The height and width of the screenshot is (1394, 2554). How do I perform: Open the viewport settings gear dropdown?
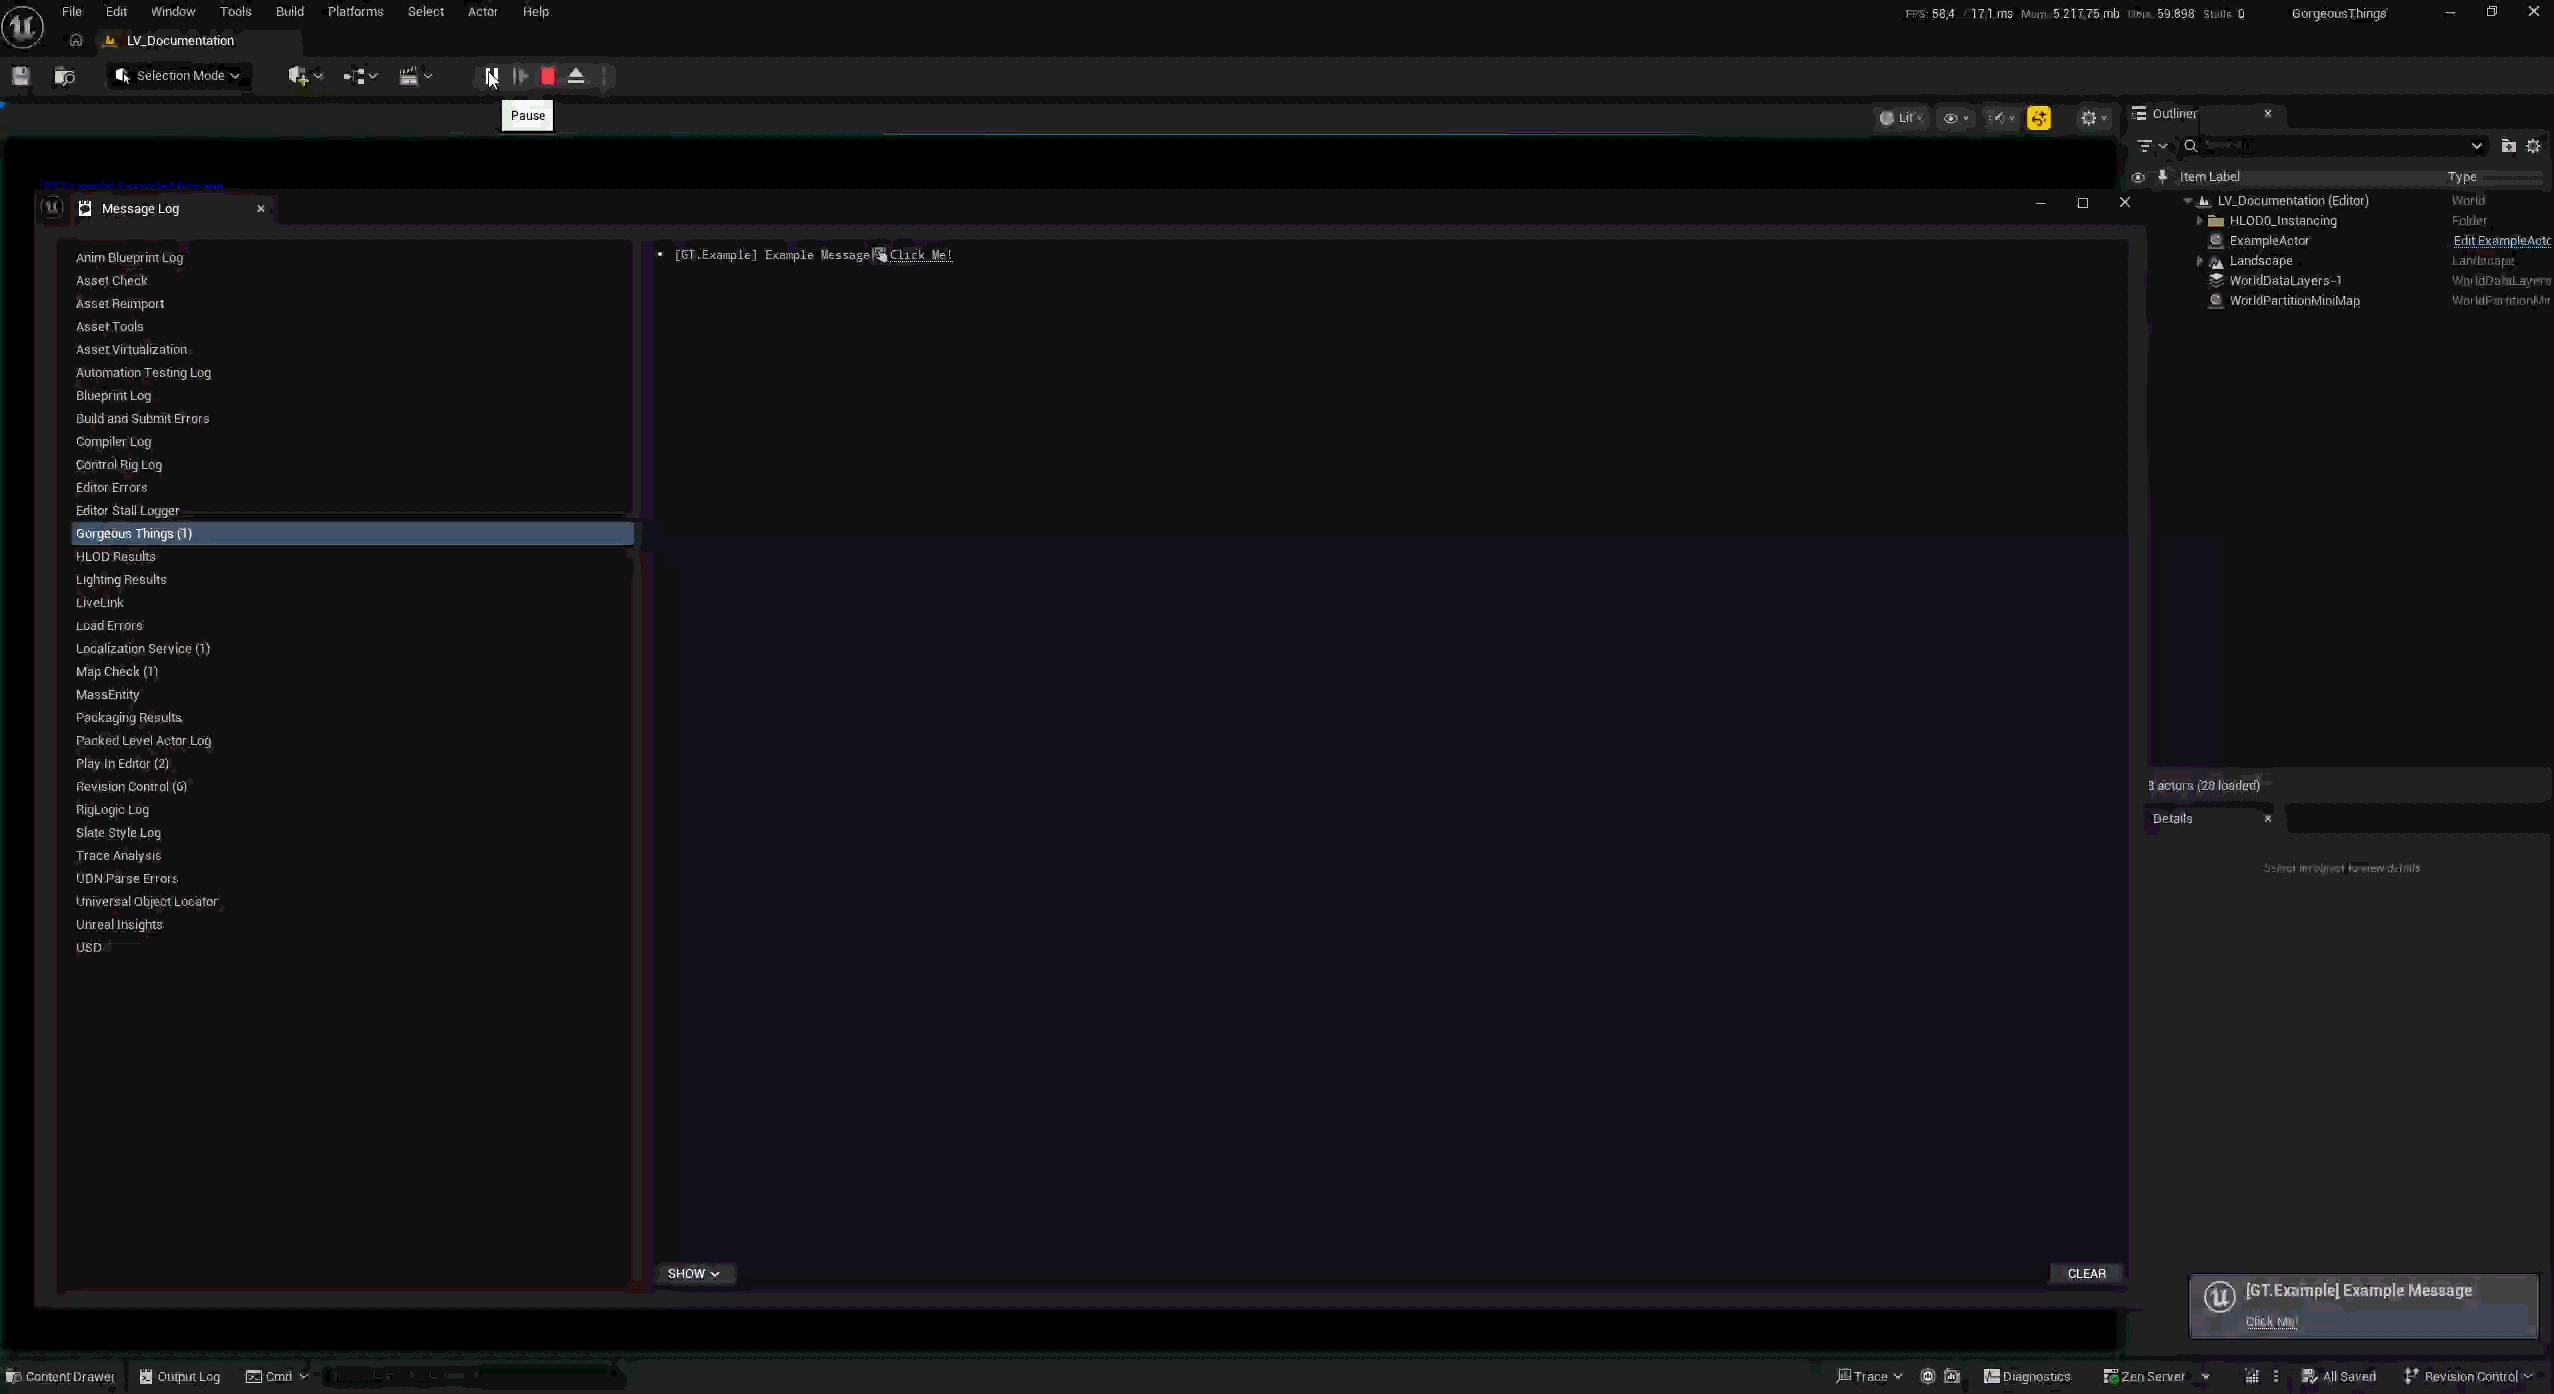tap(2093, 118)
